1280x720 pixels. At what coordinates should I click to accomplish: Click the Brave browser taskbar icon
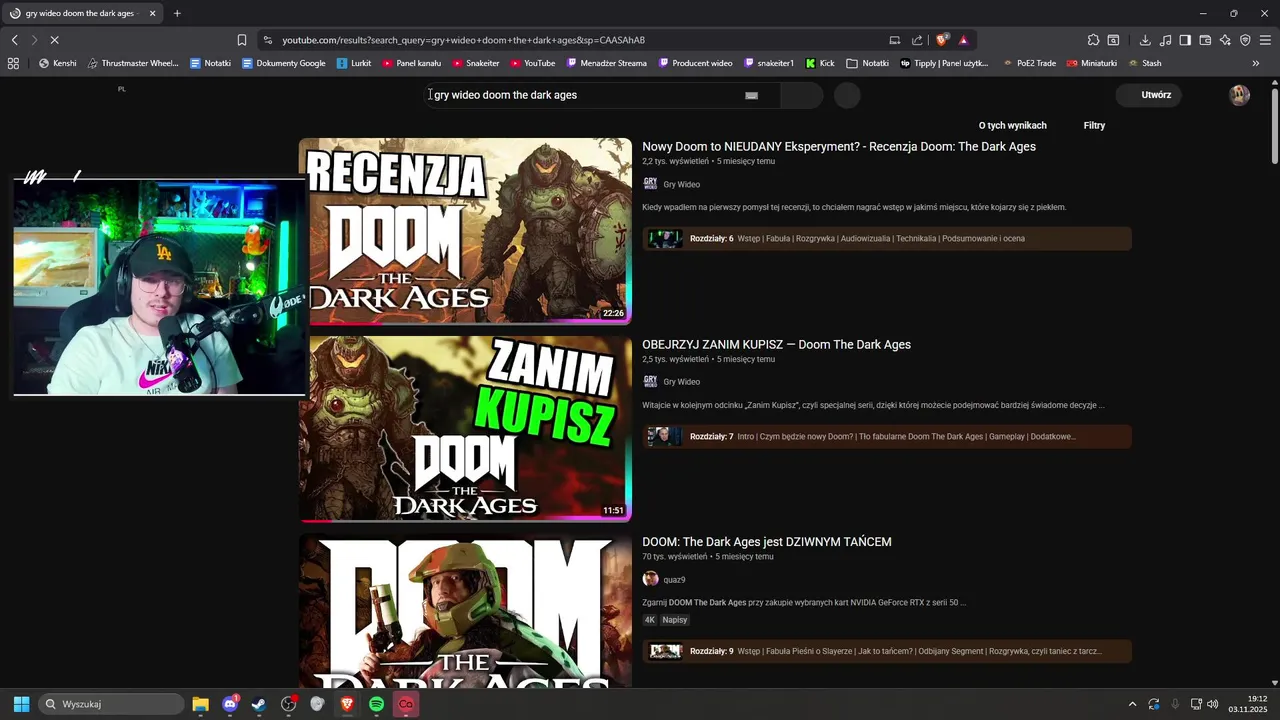pos(347,704)
